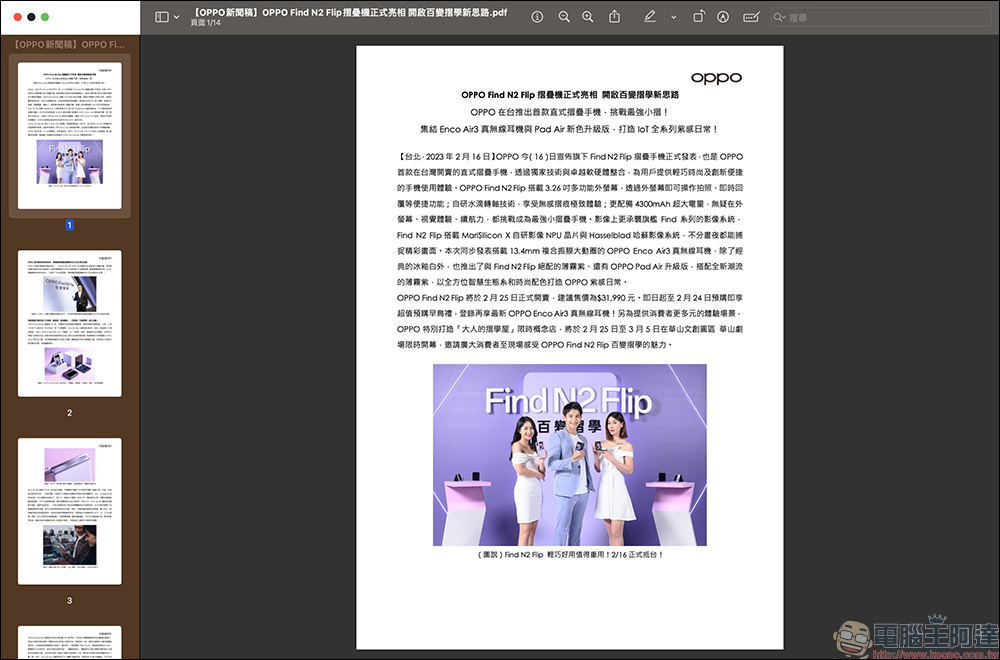Click the form filling toolbar icon
This screenshot has height=660, width=1000.
(751, 17)
